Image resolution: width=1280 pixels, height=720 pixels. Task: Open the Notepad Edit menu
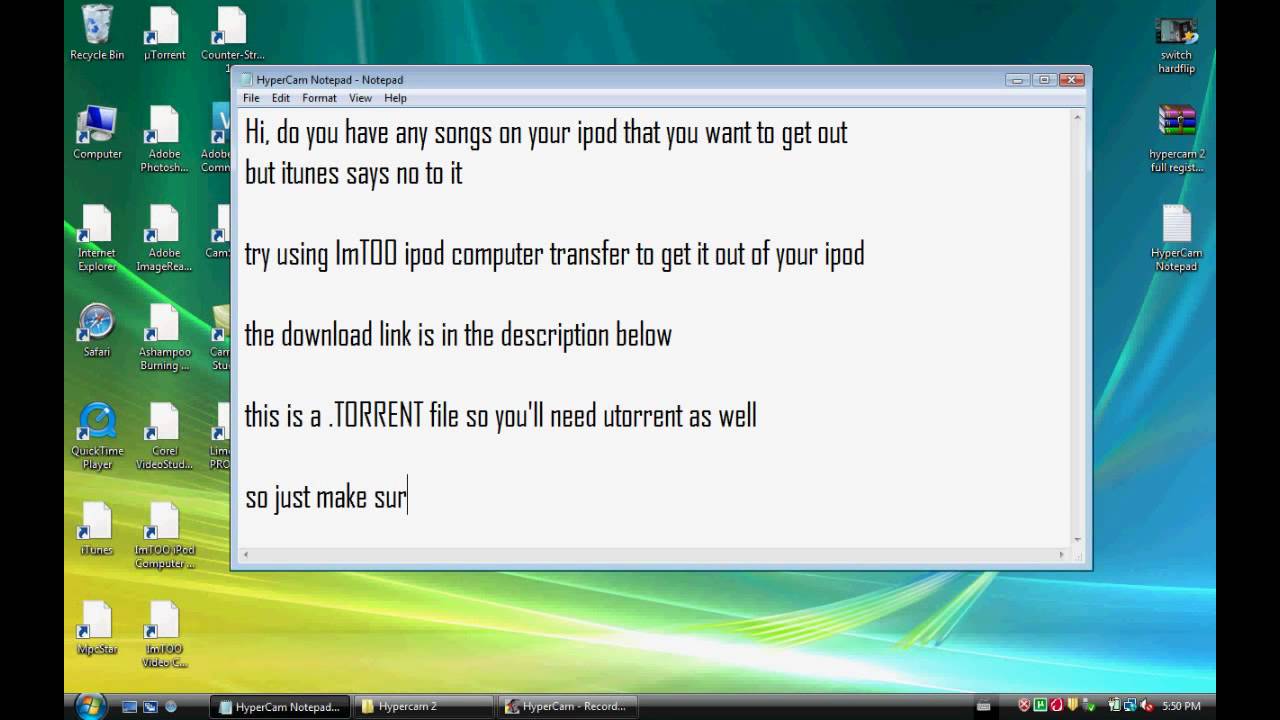(281, 98)
